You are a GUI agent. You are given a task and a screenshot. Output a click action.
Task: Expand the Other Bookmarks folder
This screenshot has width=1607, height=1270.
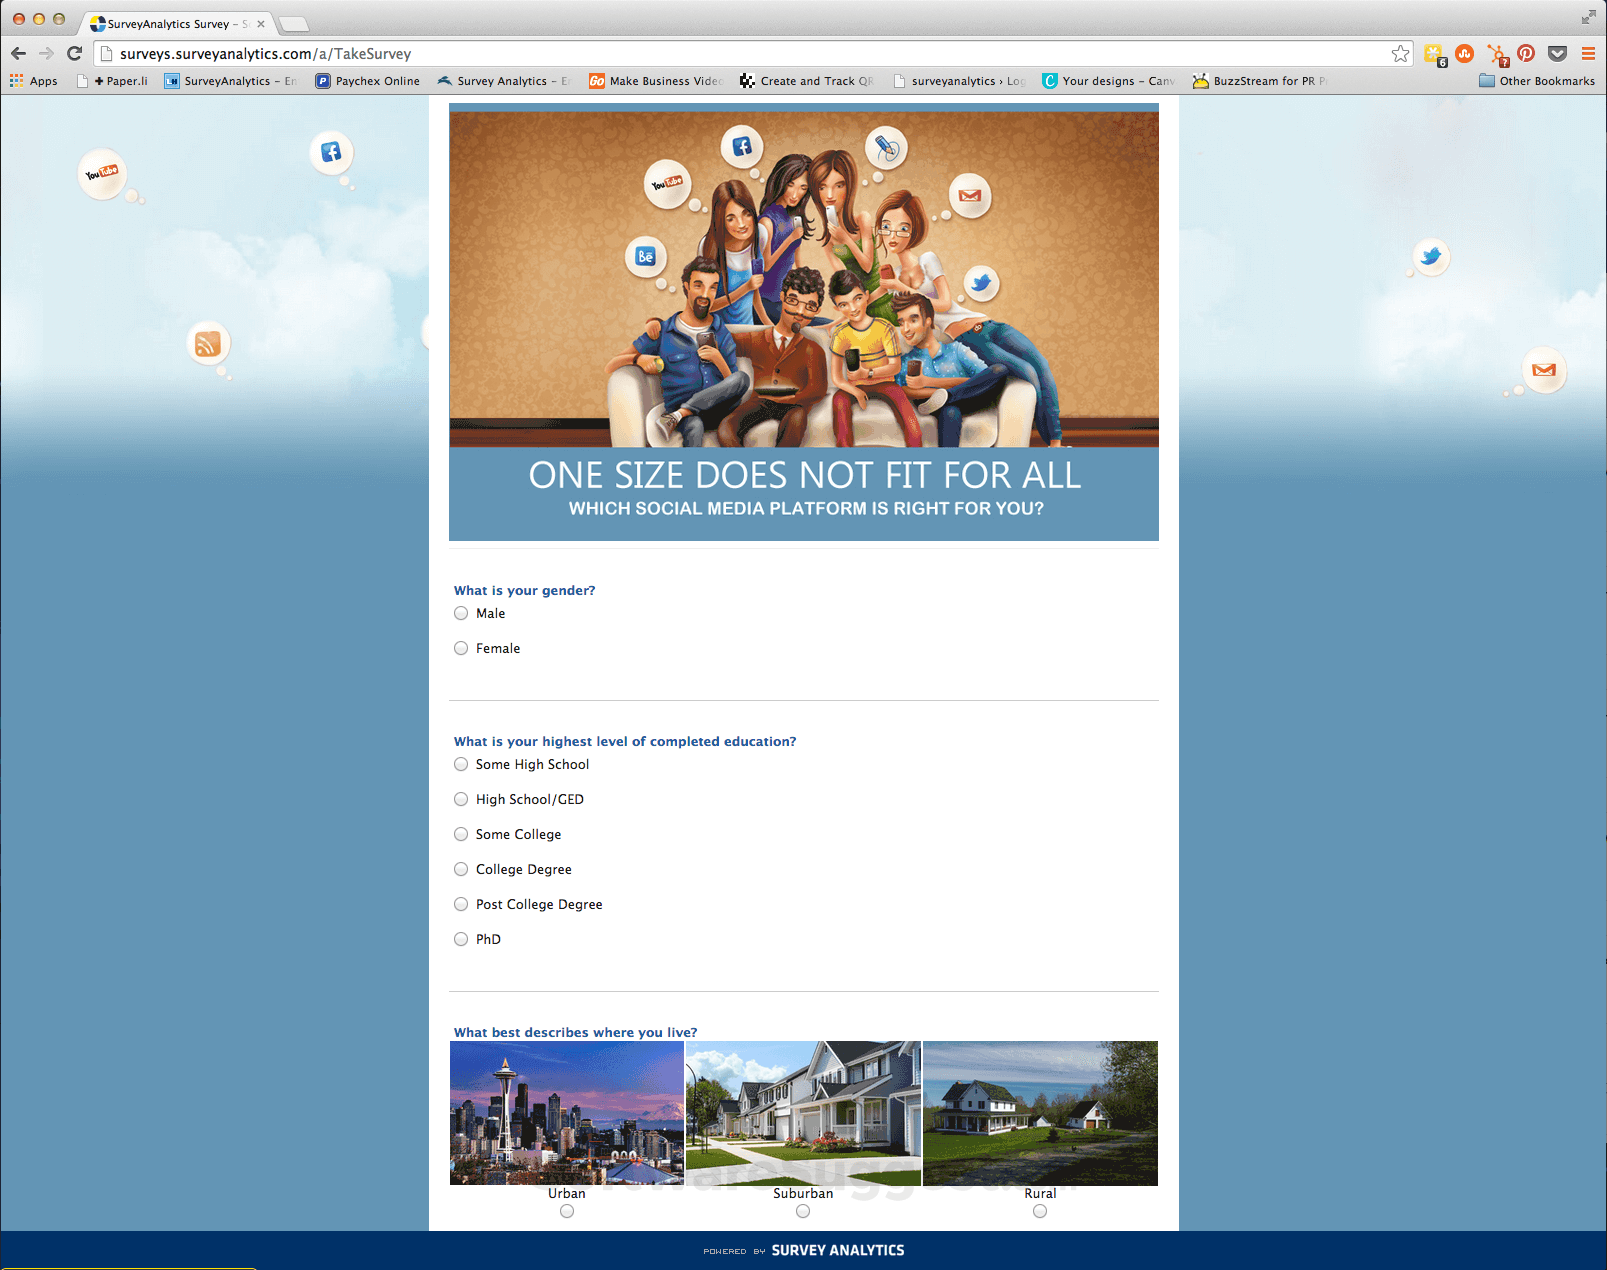[x=1537, y=81]
